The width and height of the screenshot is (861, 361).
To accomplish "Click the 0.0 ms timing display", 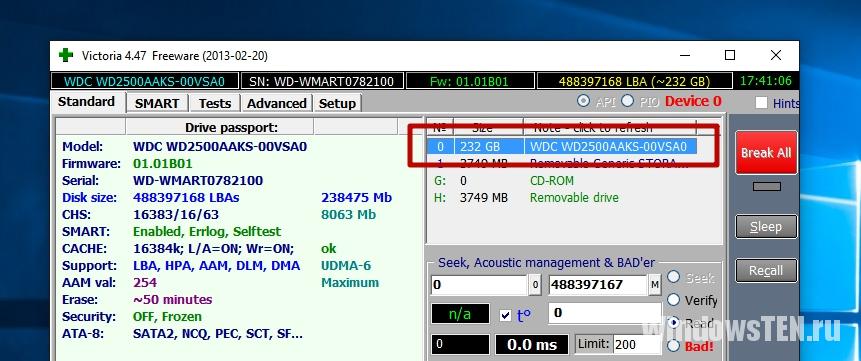I will click(532, 345).
